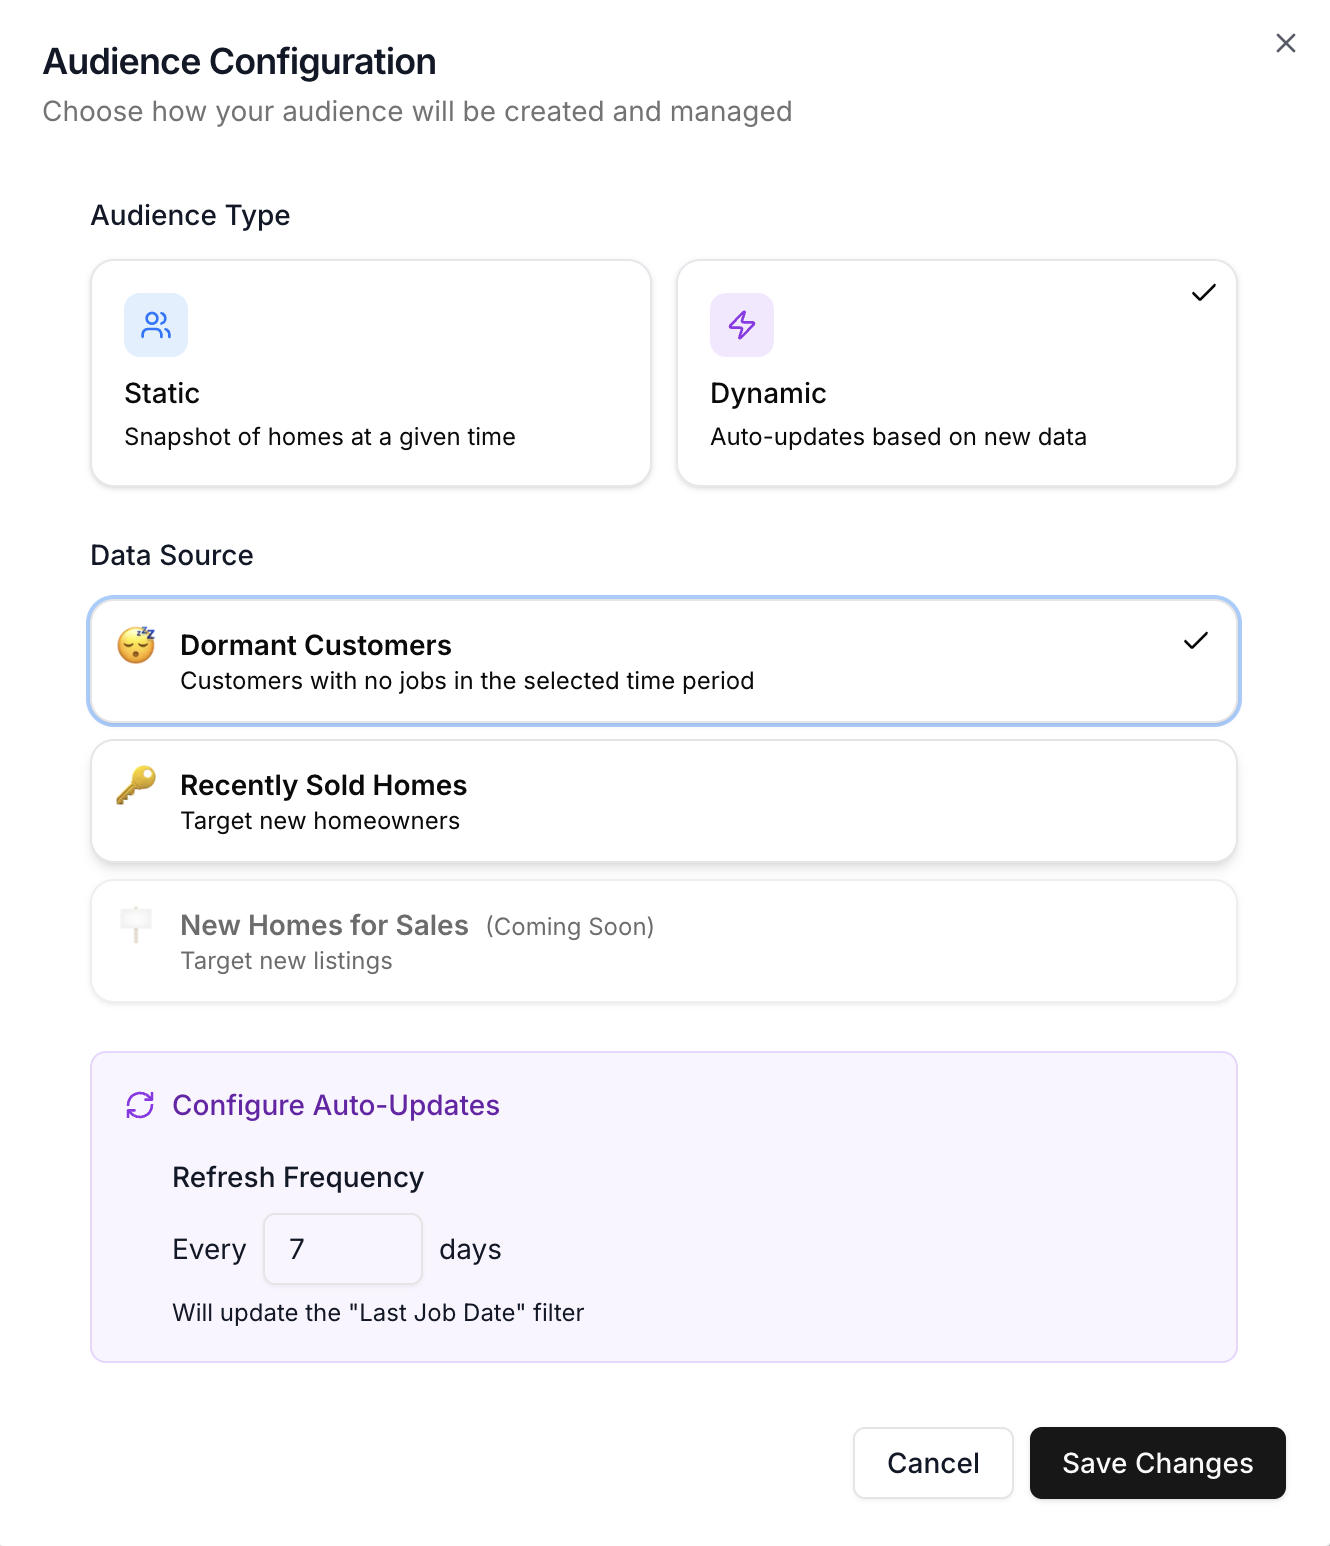Select Dormant Customers data source
The image size is (1330, 1546).
pyautogui.click(x=663, y=660)
